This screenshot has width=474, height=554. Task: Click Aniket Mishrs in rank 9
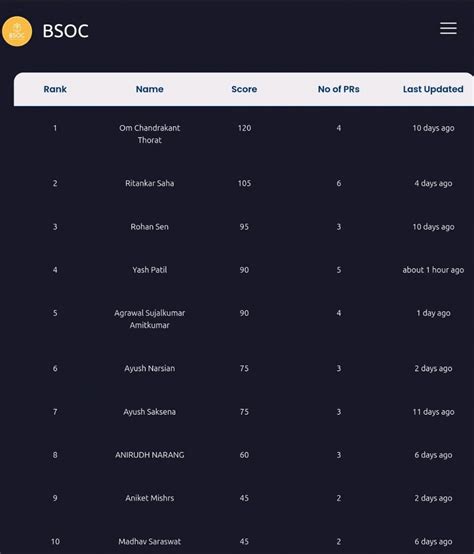tap(149, 498)
